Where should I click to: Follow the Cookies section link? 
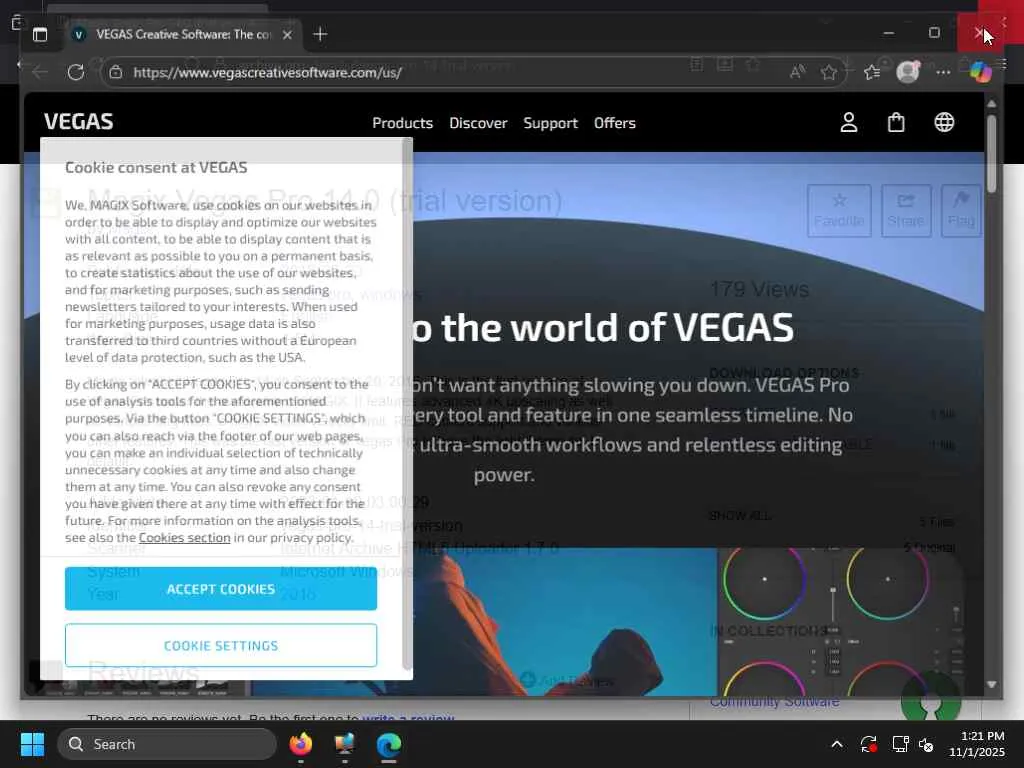[x=184, y=537]
